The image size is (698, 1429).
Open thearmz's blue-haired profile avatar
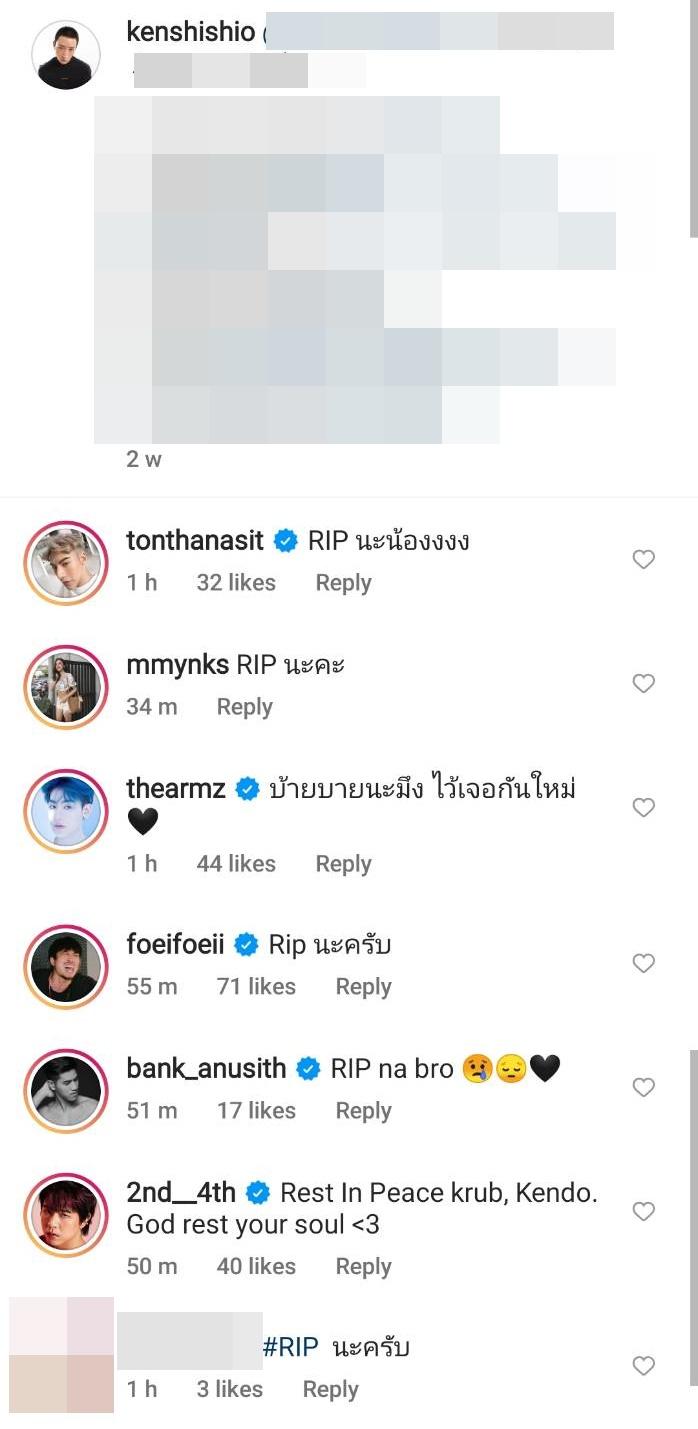click(65, 811)
